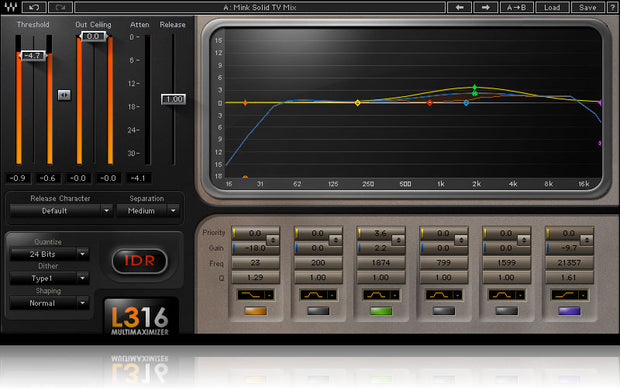The width and height of the screenshot is (620, 388).
Task: Toggle the threshold/ceiling link button
Action: [64, 95]
